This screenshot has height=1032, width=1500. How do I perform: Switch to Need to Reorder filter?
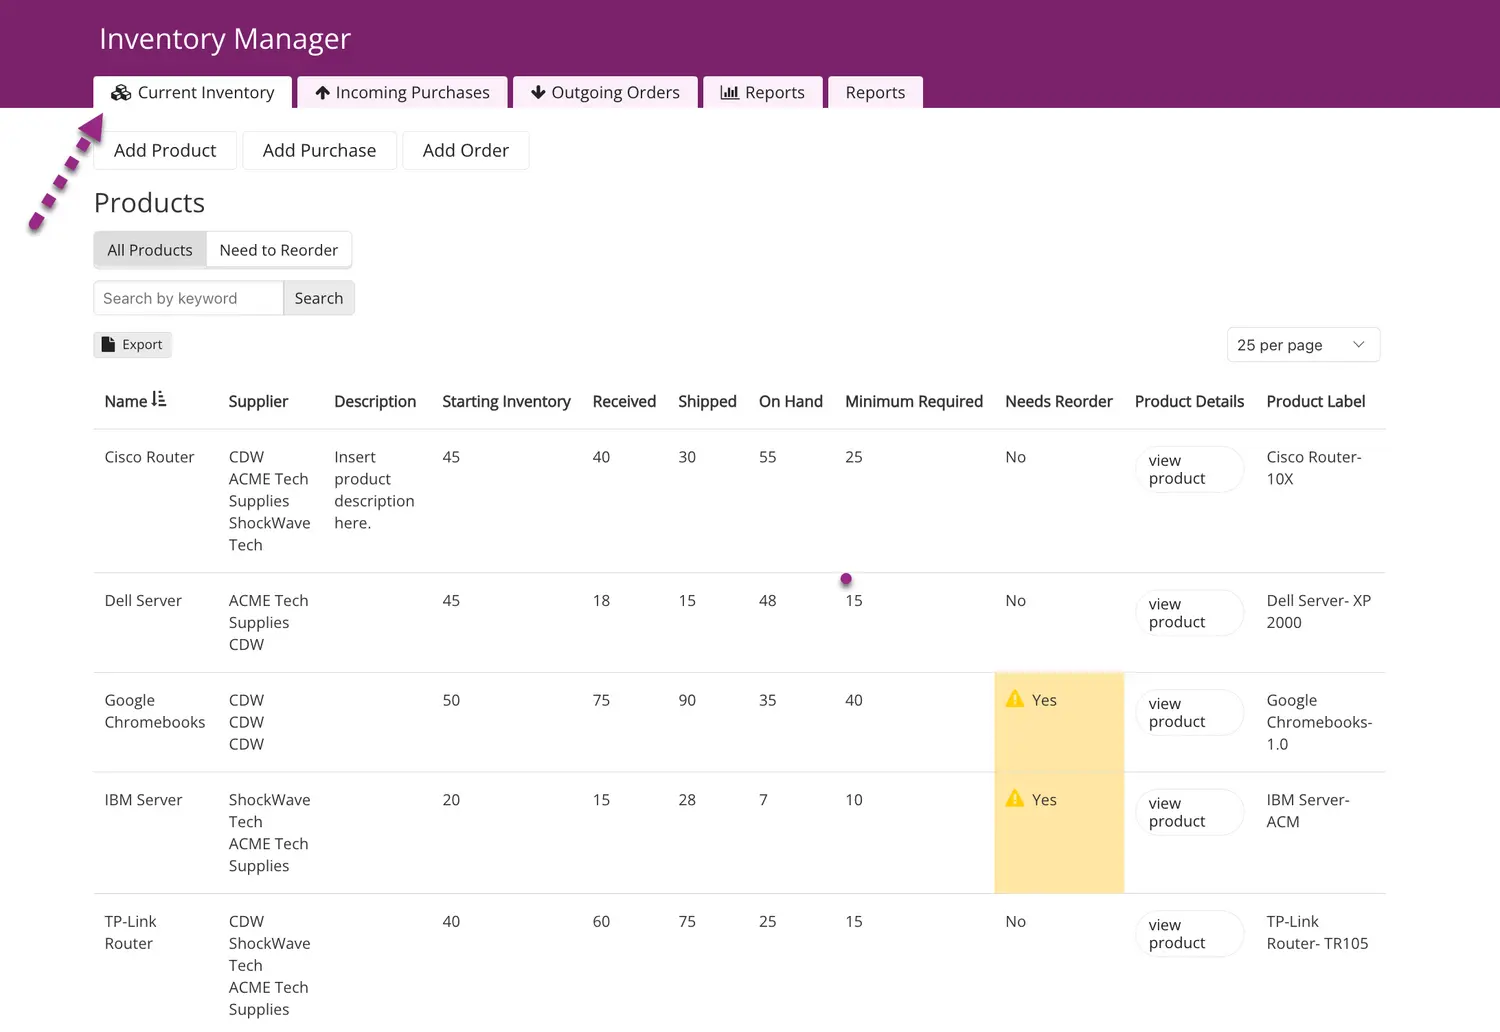tap(279, 250)
